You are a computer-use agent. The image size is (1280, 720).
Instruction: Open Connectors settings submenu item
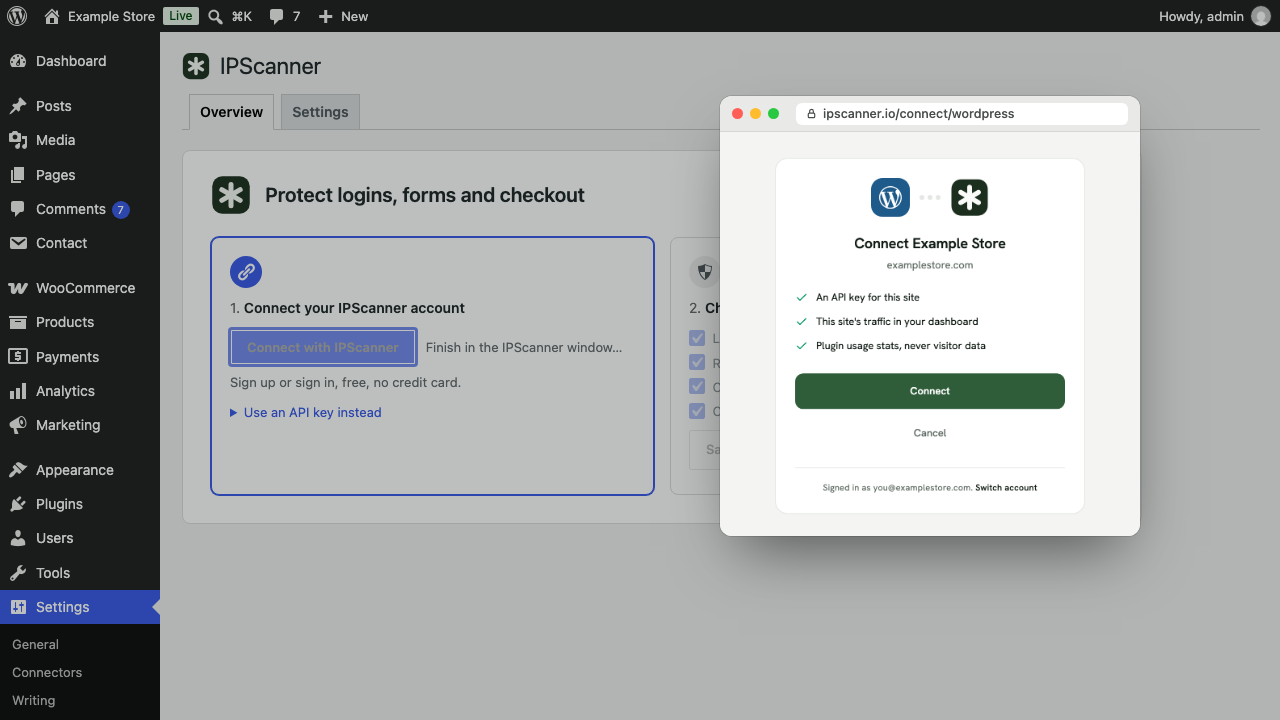[x=47, y=673]
